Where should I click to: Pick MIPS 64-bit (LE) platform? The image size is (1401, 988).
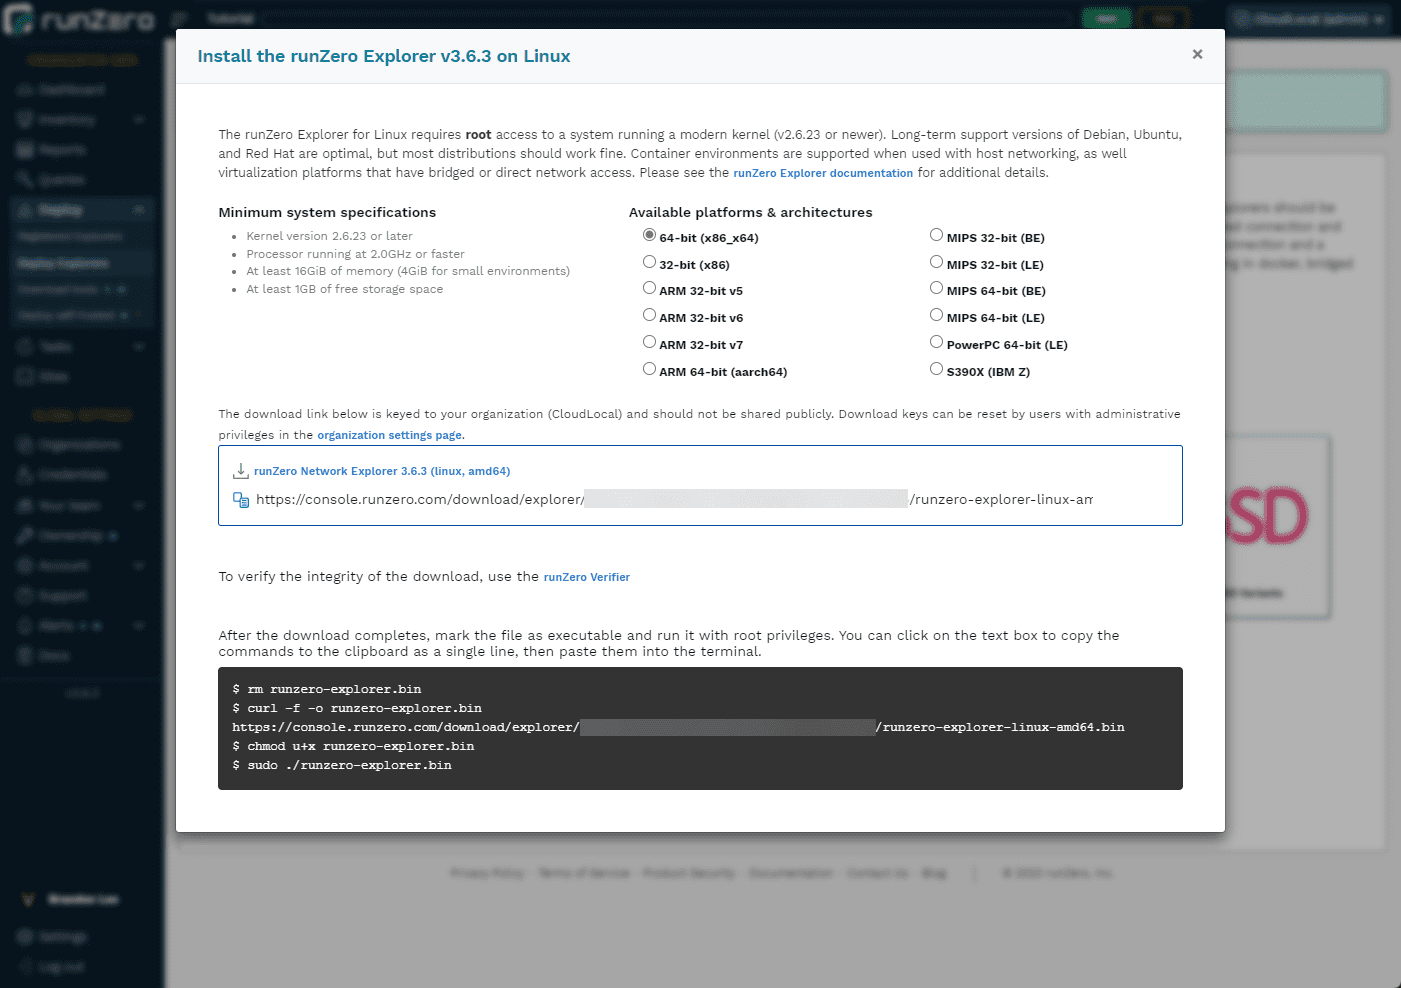936,315
